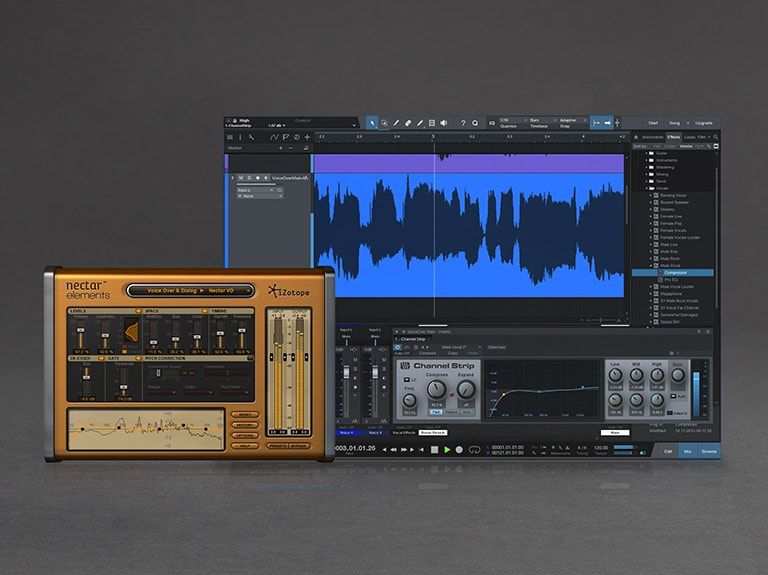Click the Nectar Reset button
Image resolution: width=768 pixels, height=575 pixels.
pyautogui.click(x=245, y=414)
